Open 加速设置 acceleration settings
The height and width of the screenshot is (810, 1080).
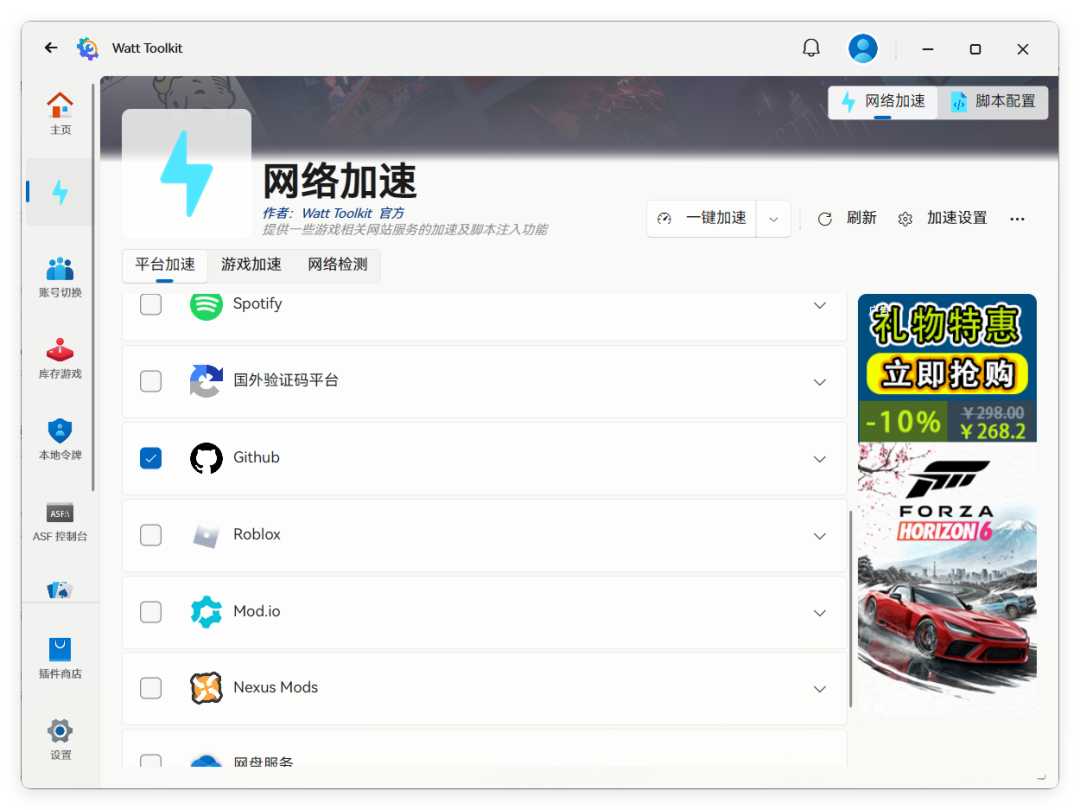(x=943, y=219)
